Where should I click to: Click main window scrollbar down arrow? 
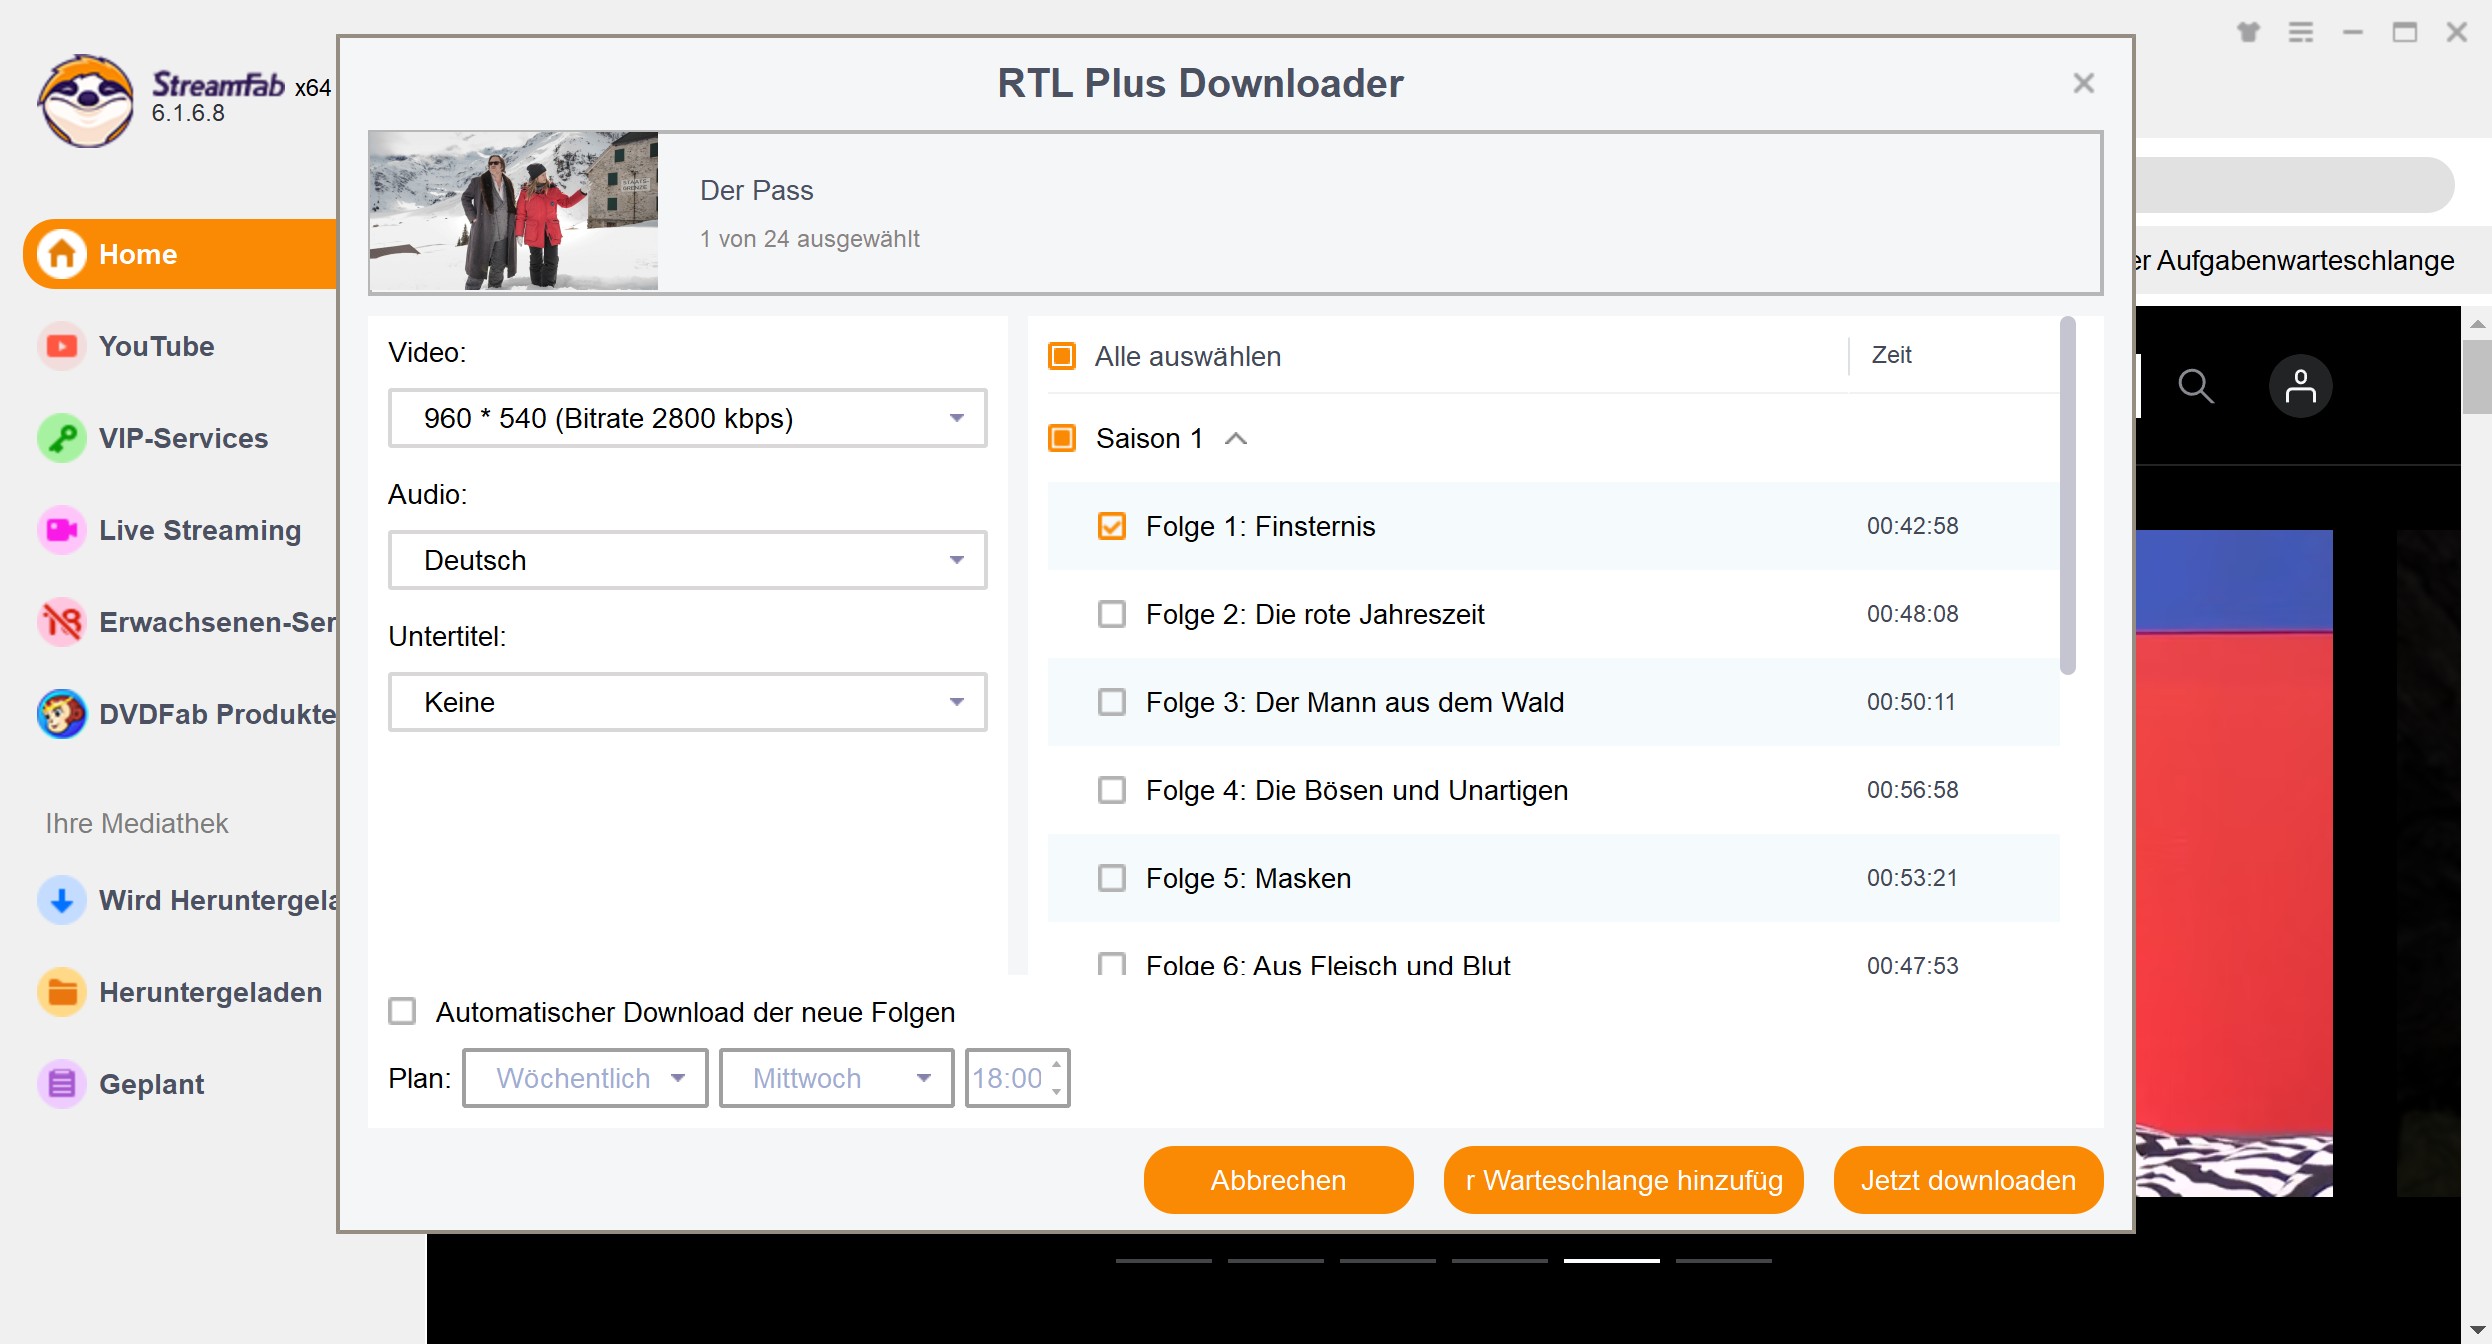[2477, 1330]
